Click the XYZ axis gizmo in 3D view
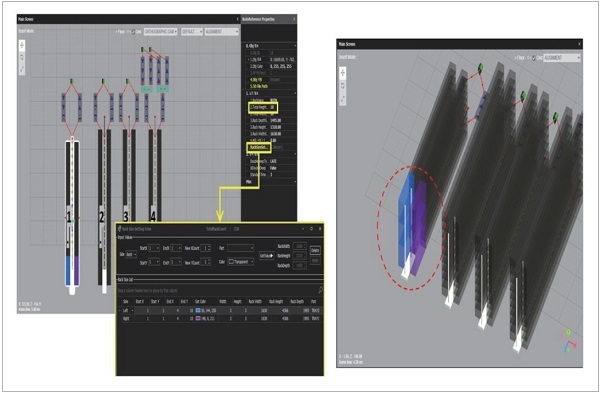Viewport: 600px width, 393px height. pyautogui.click(x=568, y=340)
